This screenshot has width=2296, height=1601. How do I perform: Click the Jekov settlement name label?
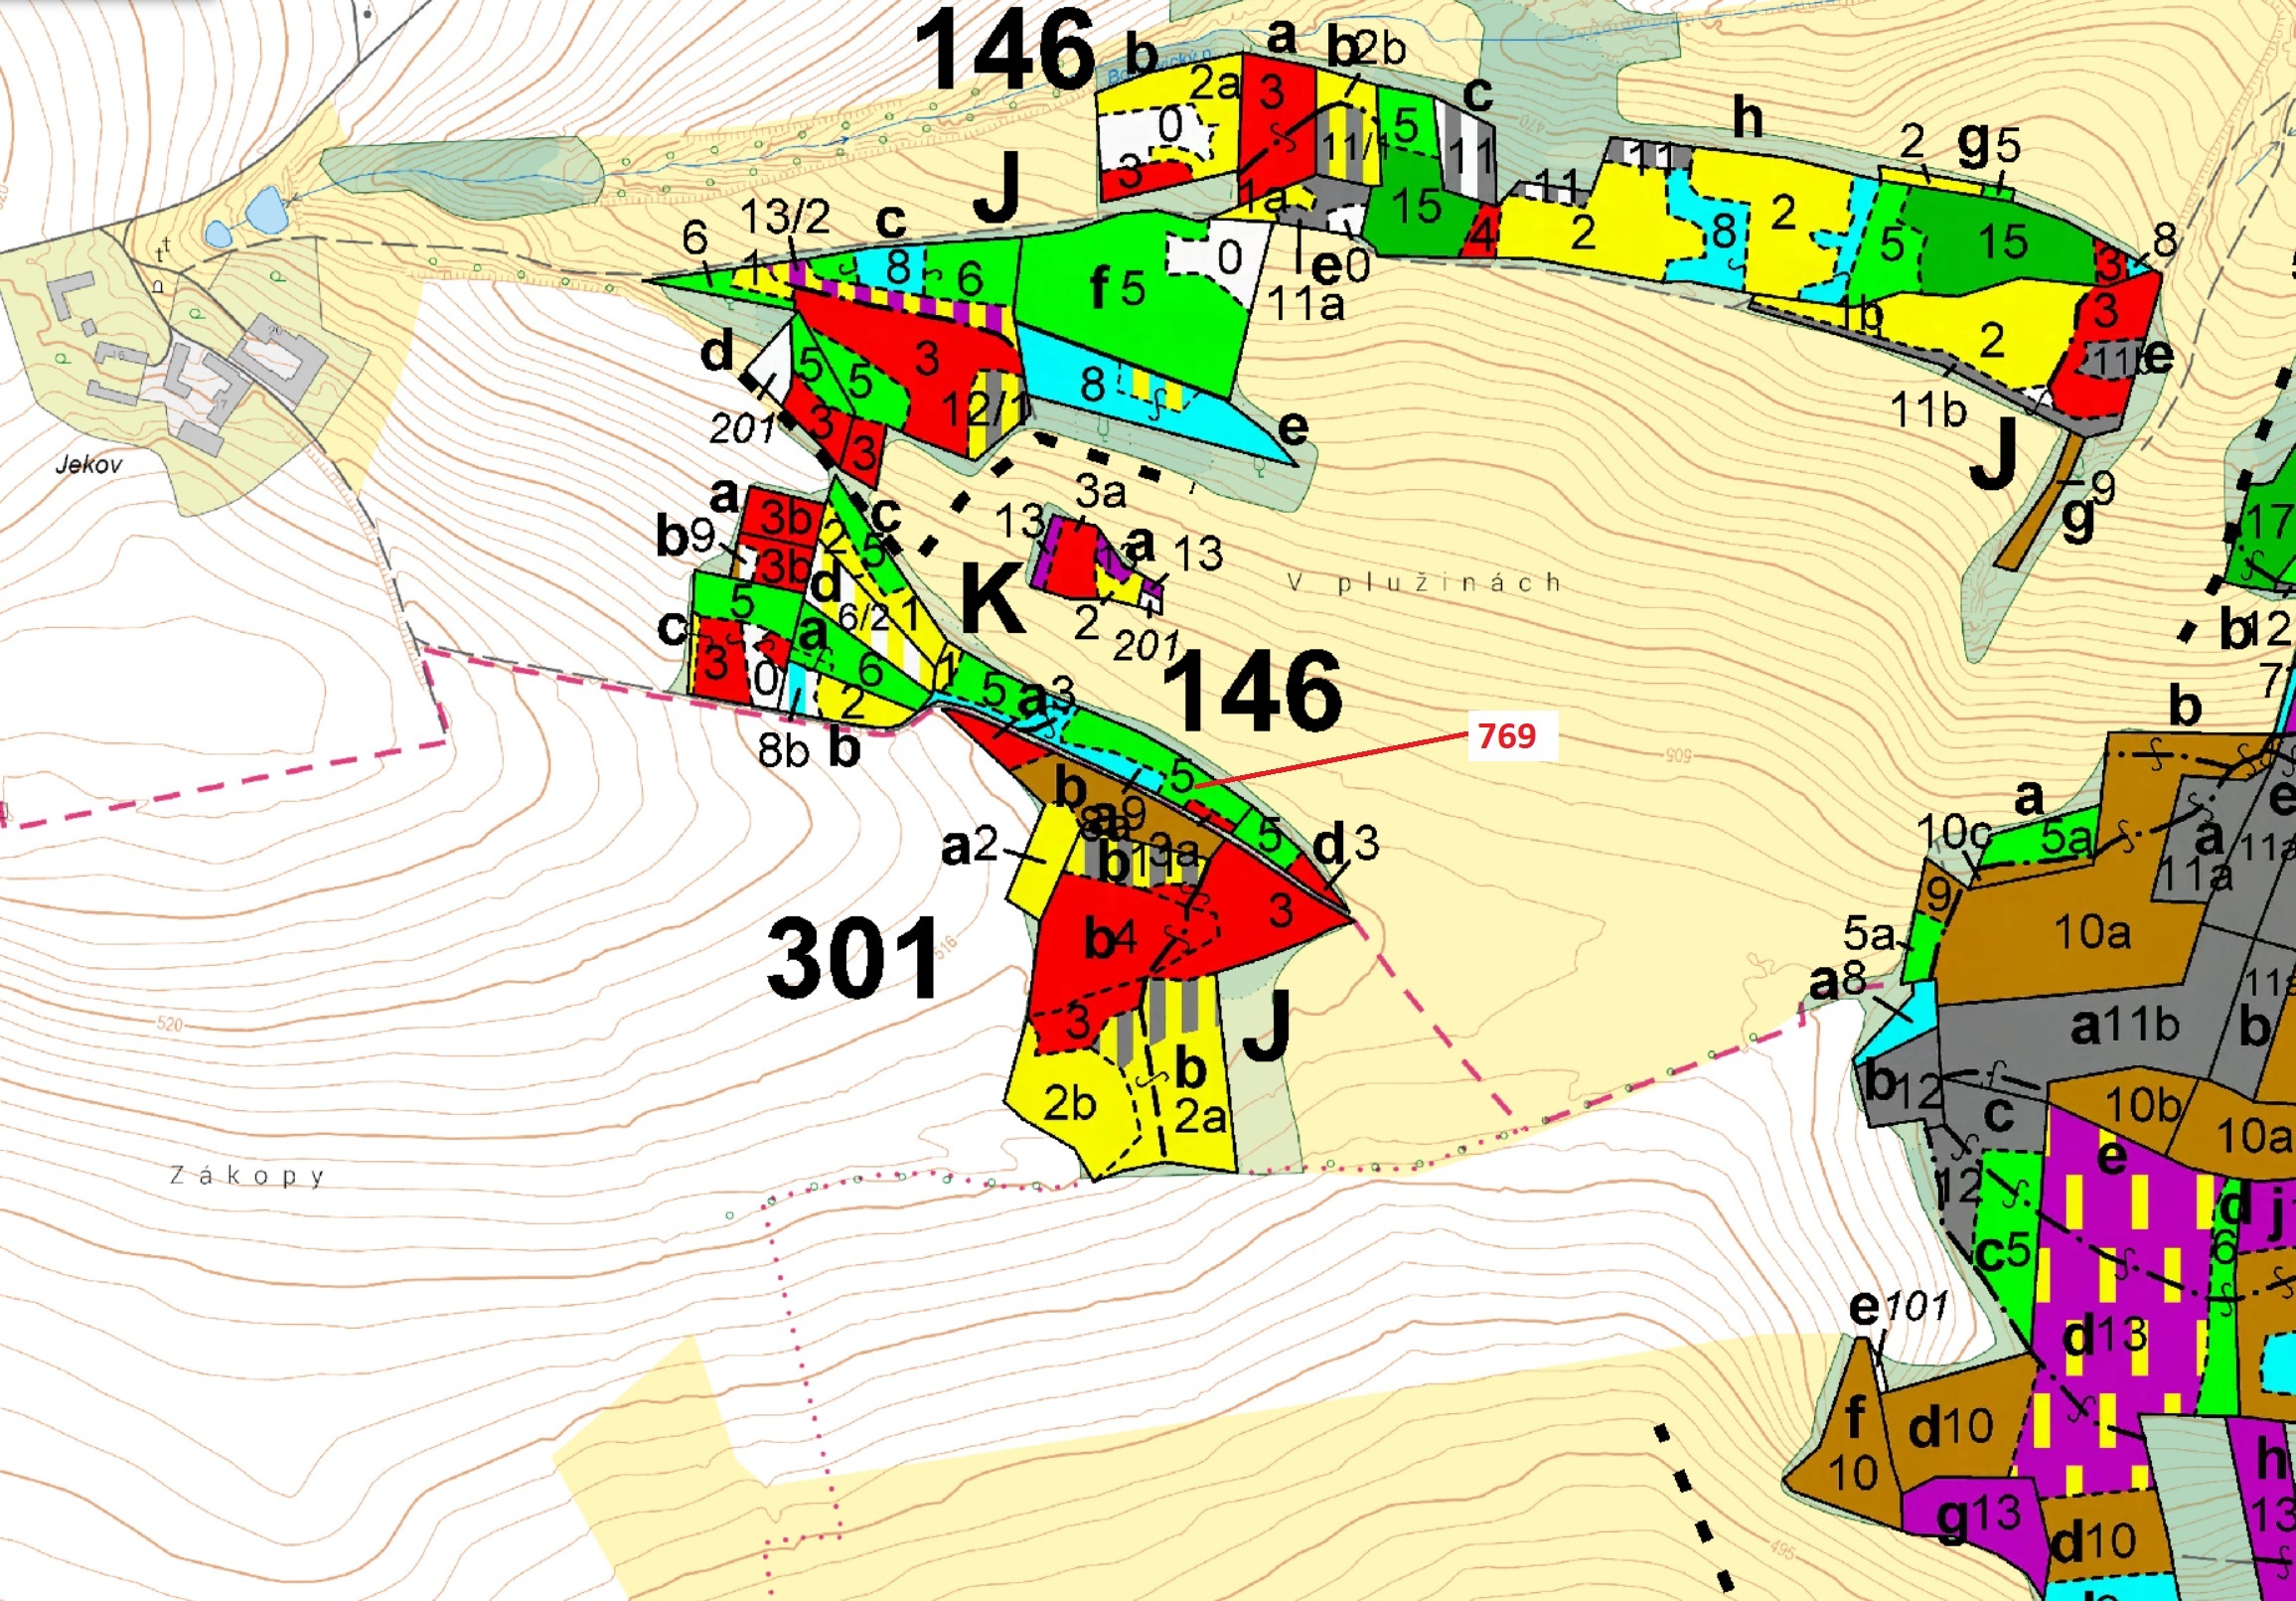click(x=89, y=464)
